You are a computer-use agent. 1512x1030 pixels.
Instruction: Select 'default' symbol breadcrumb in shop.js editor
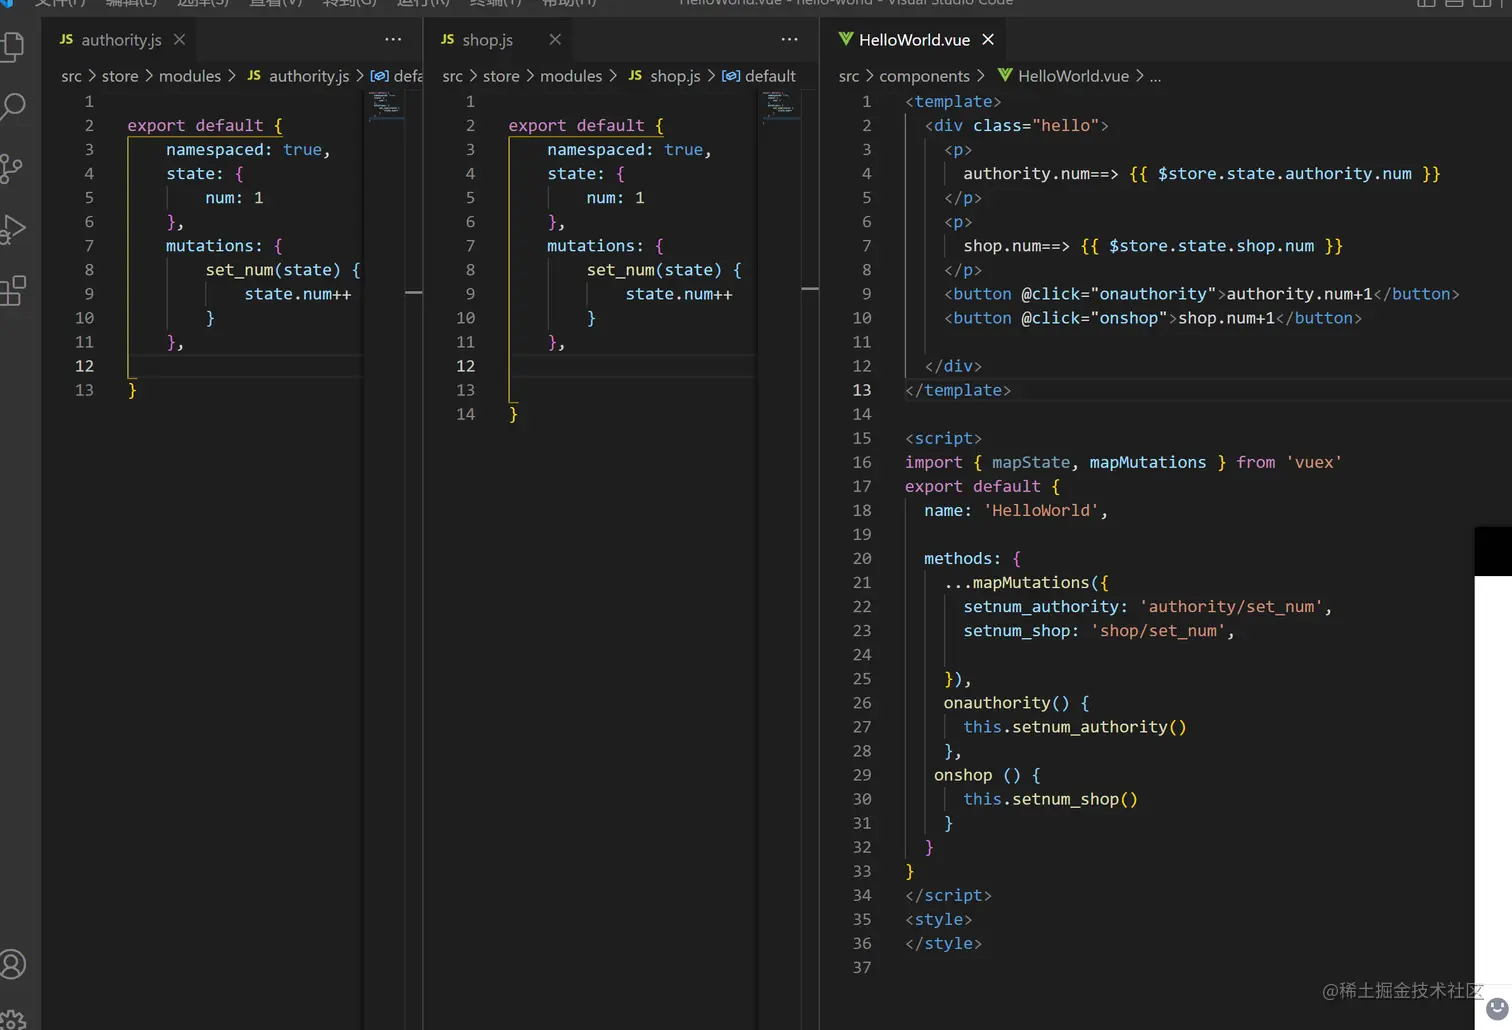tap(770, 76)
